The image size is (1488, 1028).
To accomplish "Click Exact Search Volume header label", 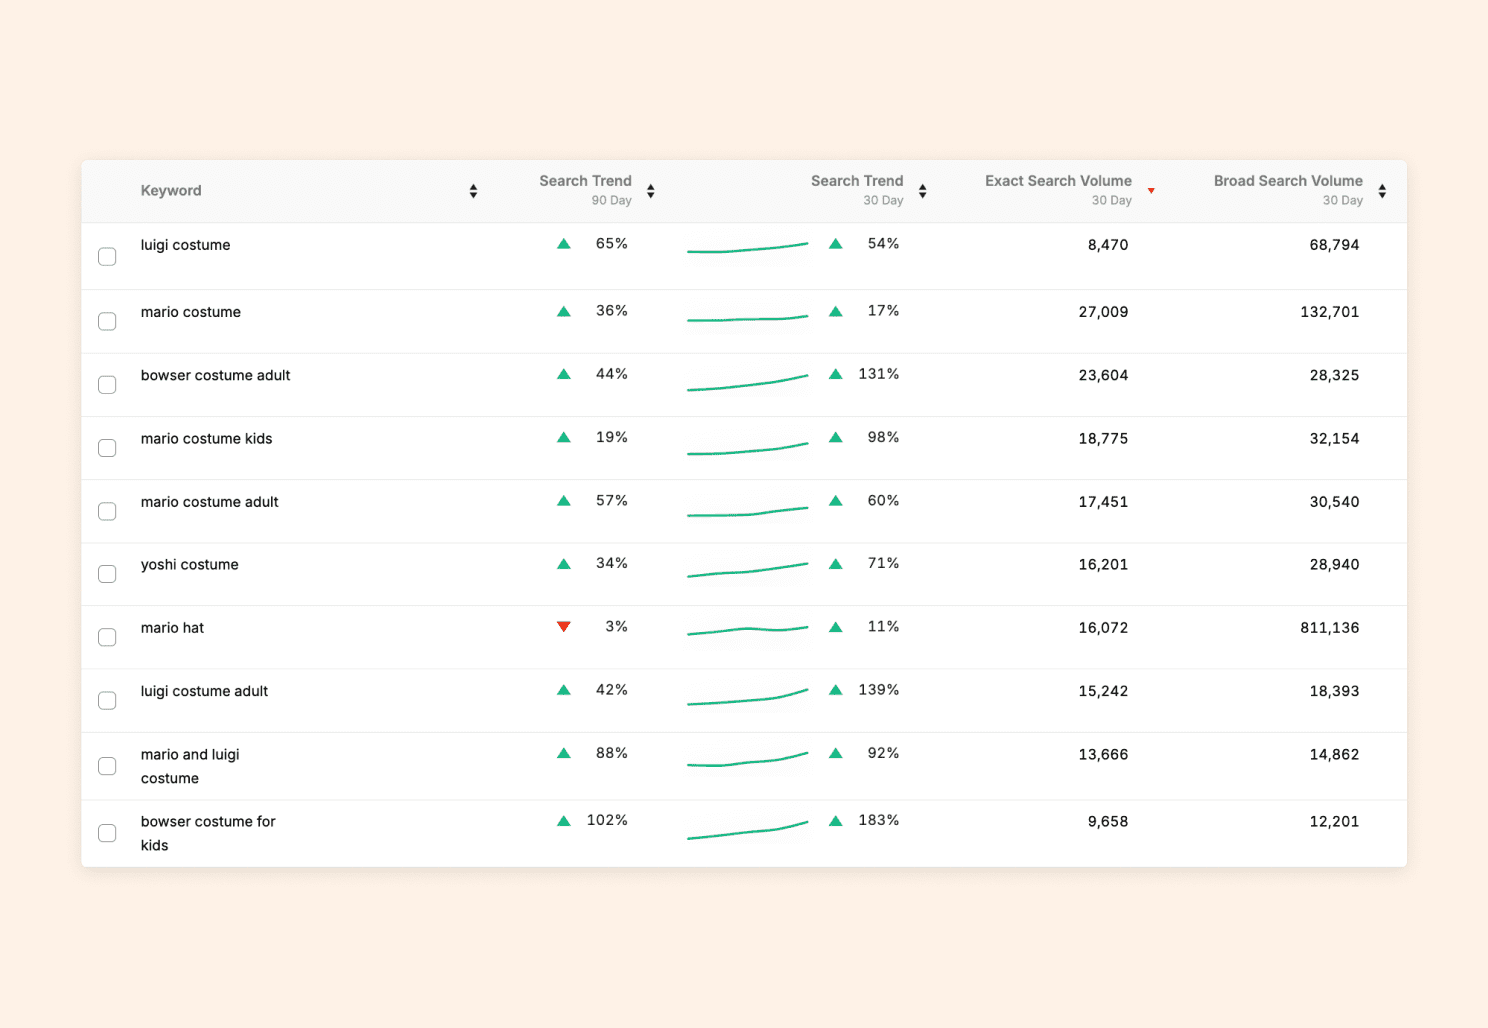I will [x=1058, y=190].
